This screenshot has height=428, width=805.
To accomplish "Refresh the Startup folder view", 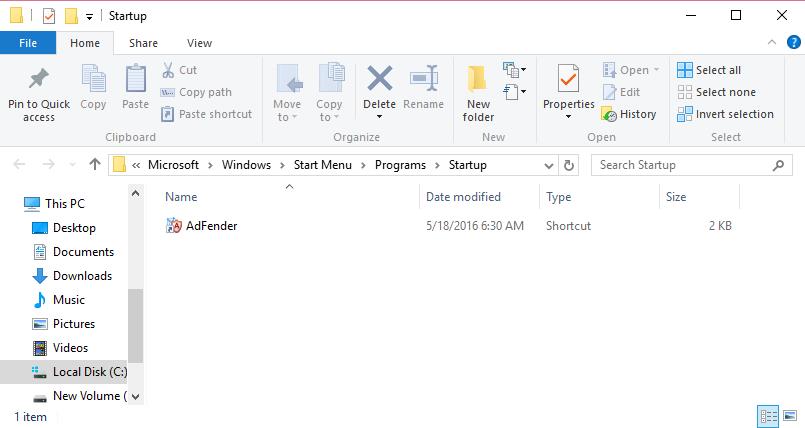I will pyautogui.click(x=570, y=165).
